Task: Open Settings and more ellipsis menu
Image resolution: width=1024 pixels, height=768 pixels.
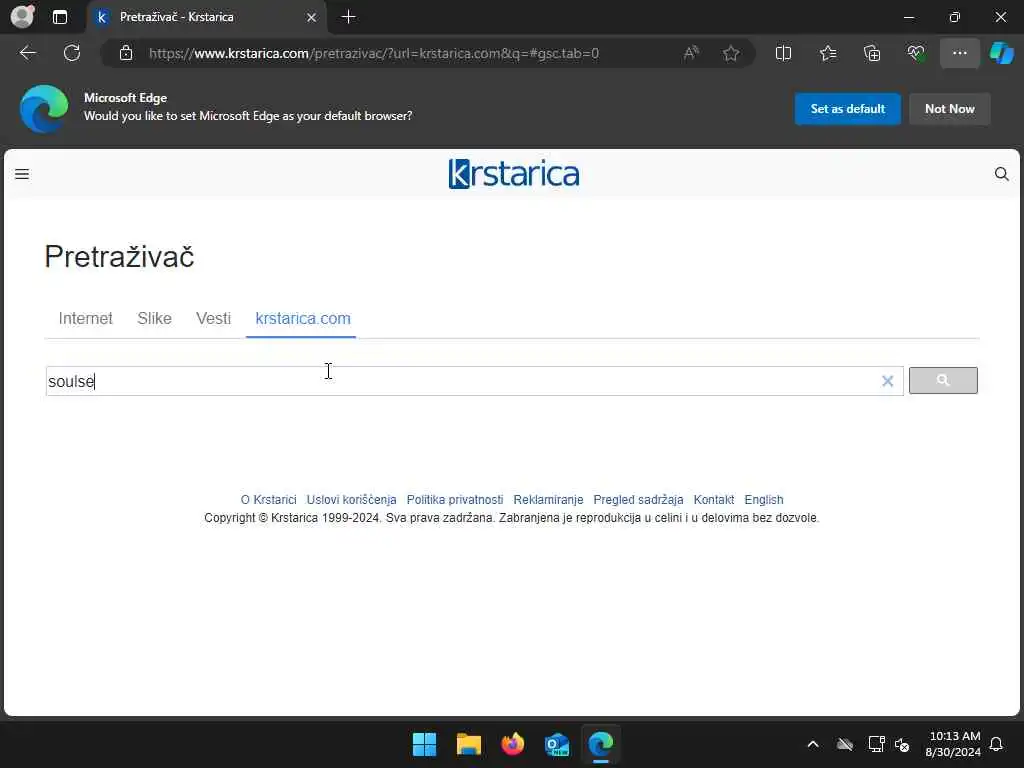Action: pyautogui.click(x=959, y=53)
